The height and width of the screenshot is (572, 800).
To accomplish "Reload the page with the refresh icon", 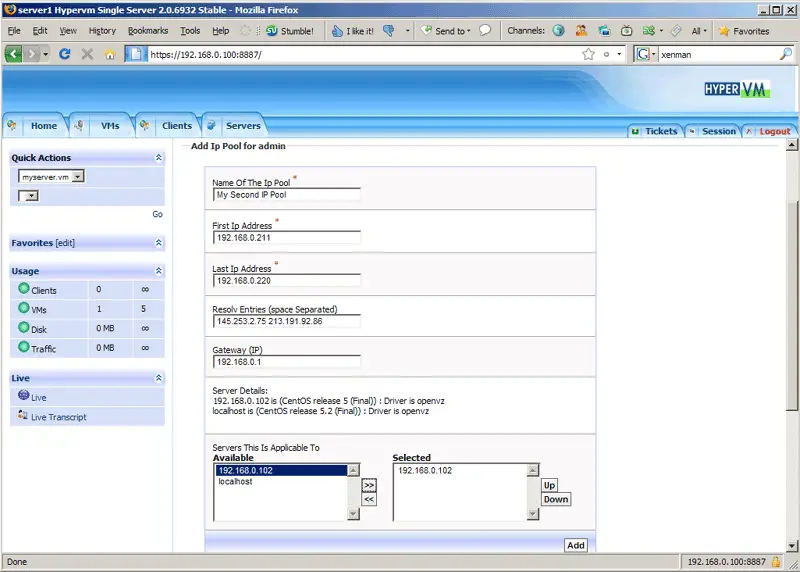I will (65, 54).
